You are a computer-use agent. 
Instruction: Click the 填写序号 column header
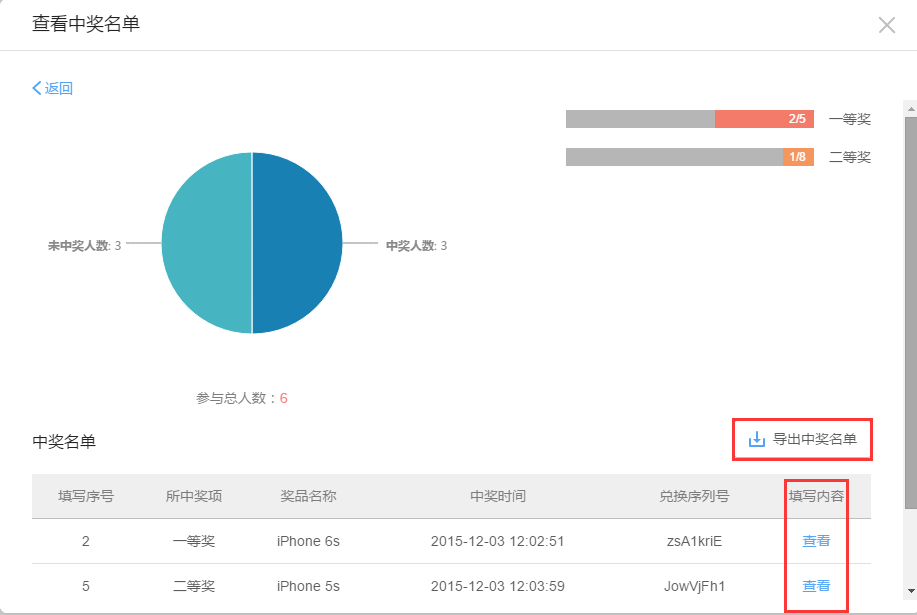[x=86, y=496]
